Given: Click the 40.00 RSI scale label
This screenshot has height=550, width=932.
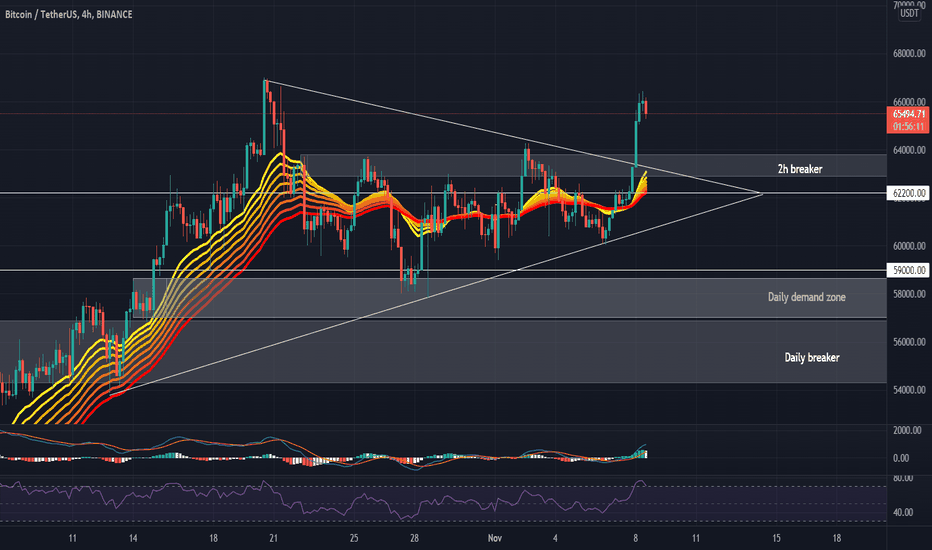Looking at the screenshot, I should [x=901, y=512].
